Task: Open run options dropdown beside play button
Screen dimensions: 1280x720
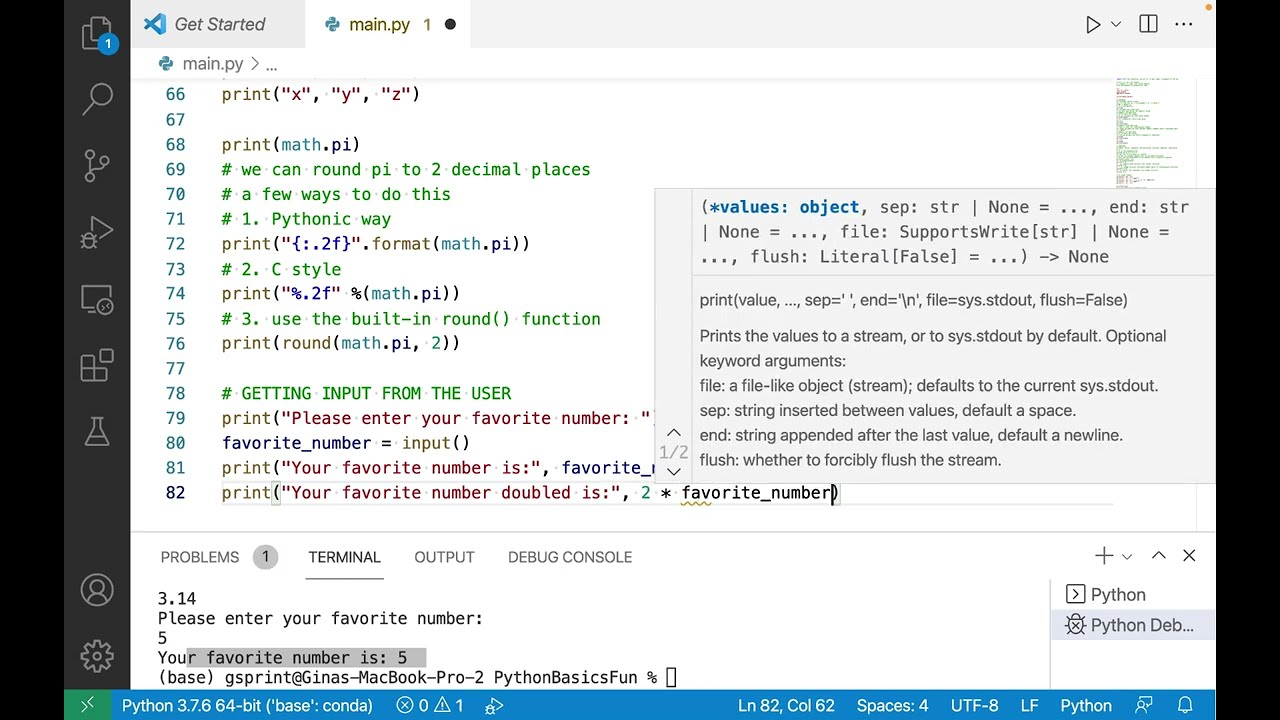Action: click(x=1116, y=25)
